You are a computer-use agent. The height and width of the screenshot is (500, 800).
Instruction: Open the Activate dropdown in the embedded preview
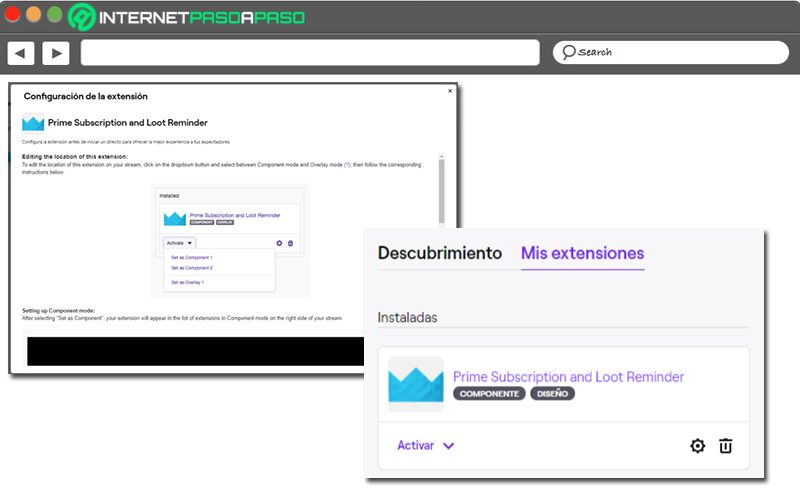tap(179, 243)
